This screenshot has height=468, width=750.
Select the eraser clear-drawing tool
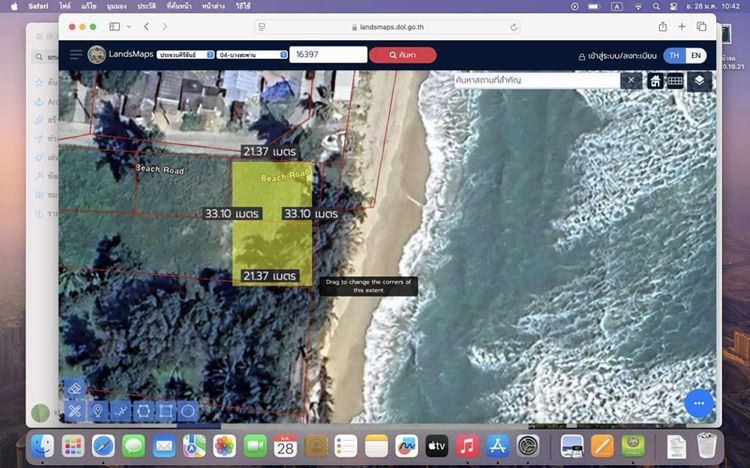(x=74, y=389)
